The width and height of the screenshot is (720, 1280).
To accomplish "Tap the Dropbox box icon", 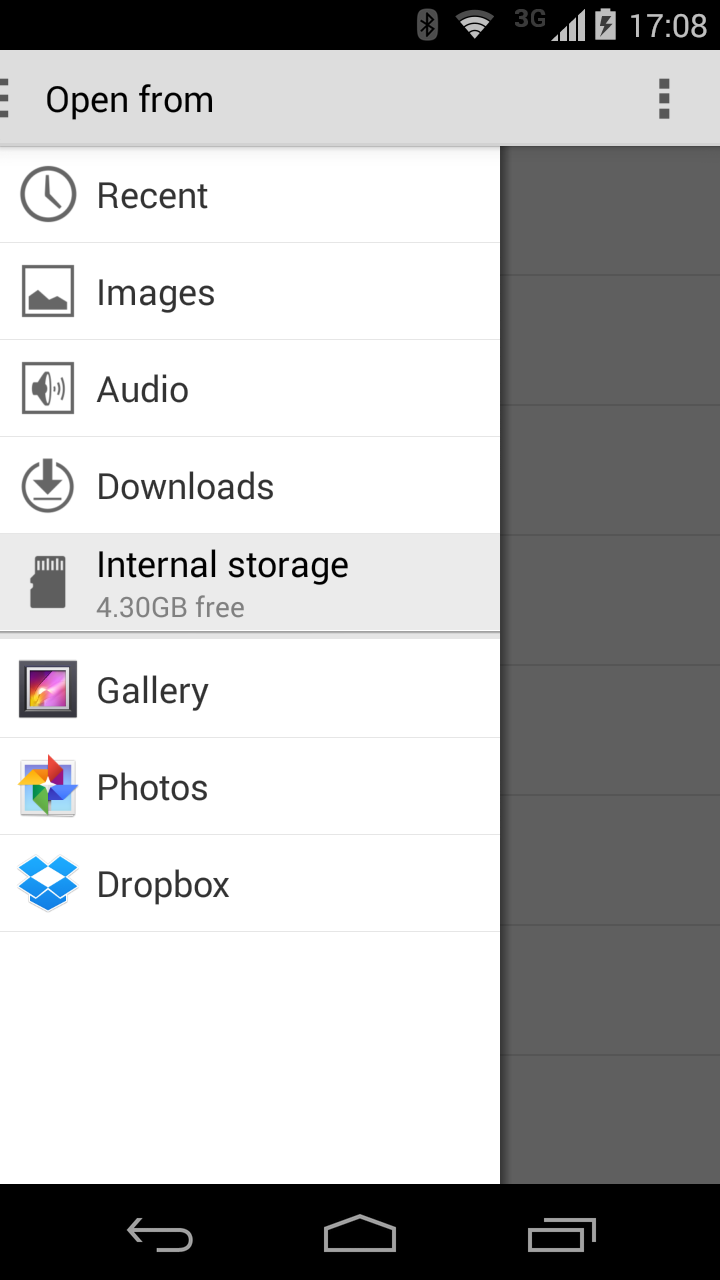I will pos(48,883).
